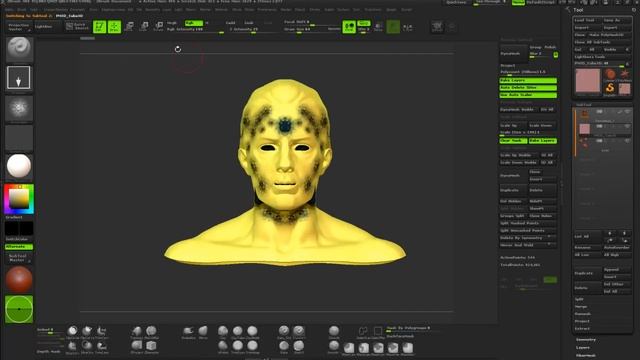640x360 pixels.
Task: Expand the Layers section
Action: click(582, 347)
